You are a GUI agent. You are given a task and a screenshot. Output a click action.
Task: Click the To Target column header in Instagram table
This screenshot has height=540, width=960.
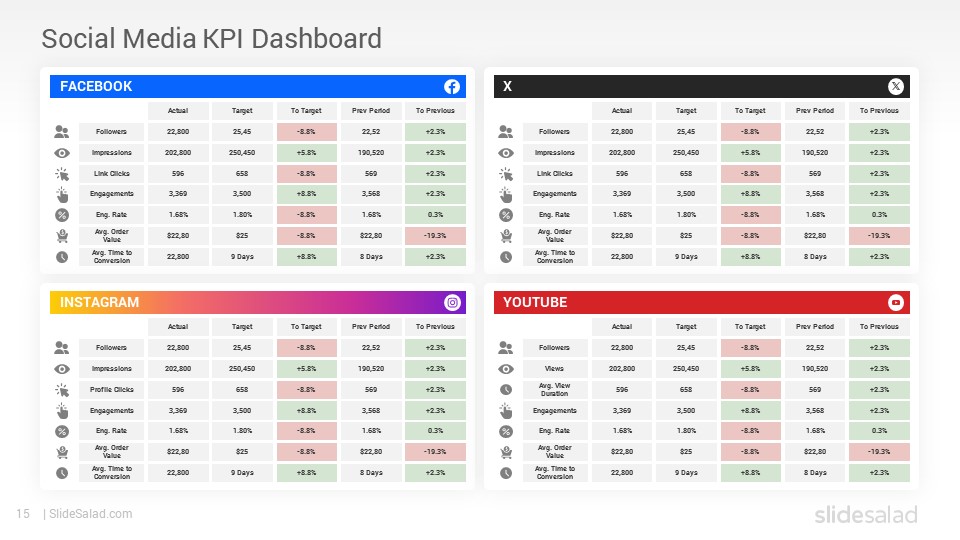coord(306,327)
